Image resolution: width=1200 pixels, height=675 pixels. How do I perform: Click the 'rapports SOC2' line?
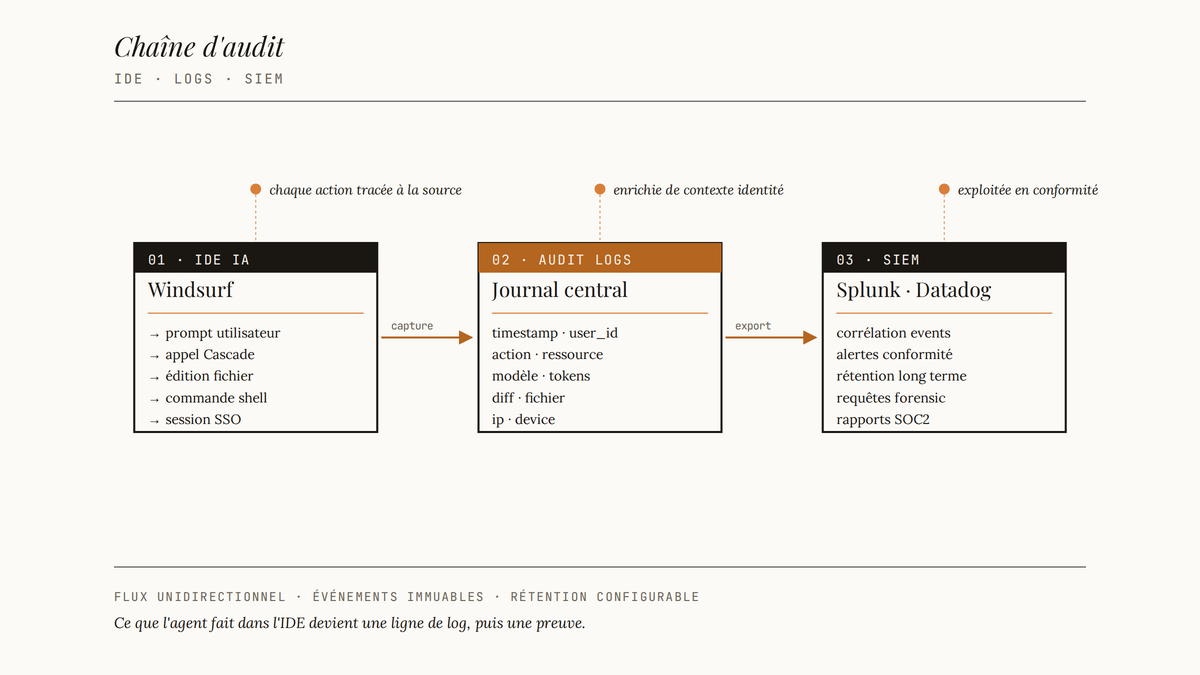(883, 420)
